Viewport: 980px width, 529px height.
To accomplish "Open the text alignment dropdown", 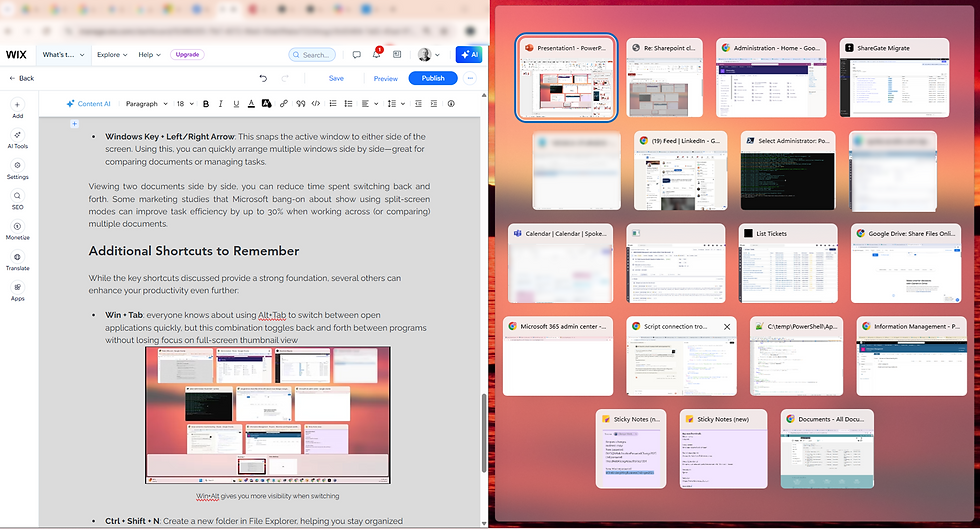I will 369,104.
